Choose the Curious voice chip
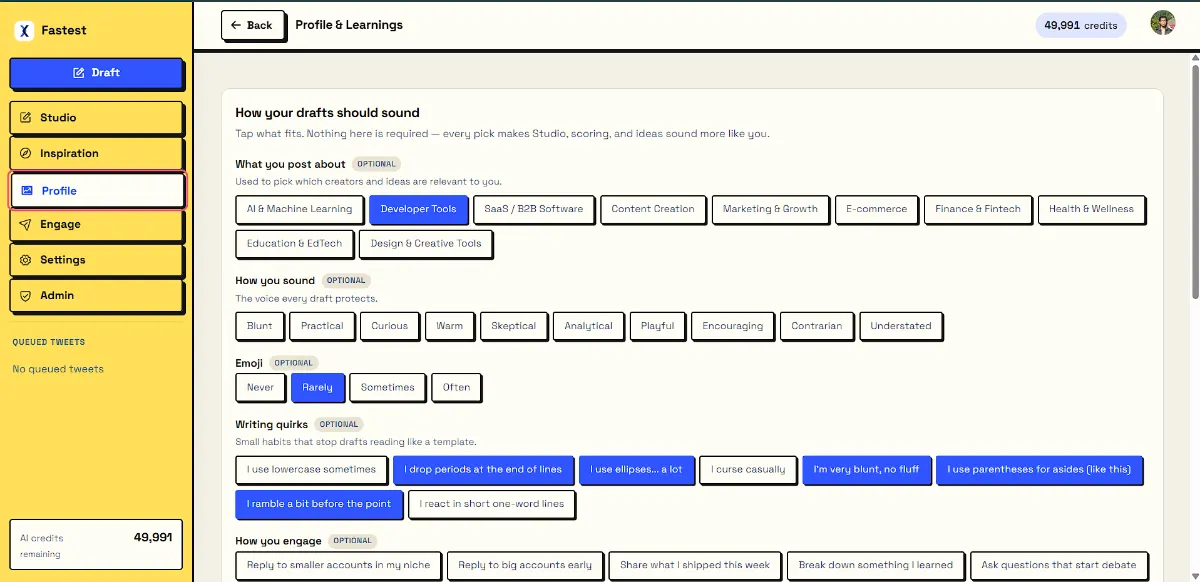The width and height of the screenshot is (1200, 582). [x=389, y=326]
